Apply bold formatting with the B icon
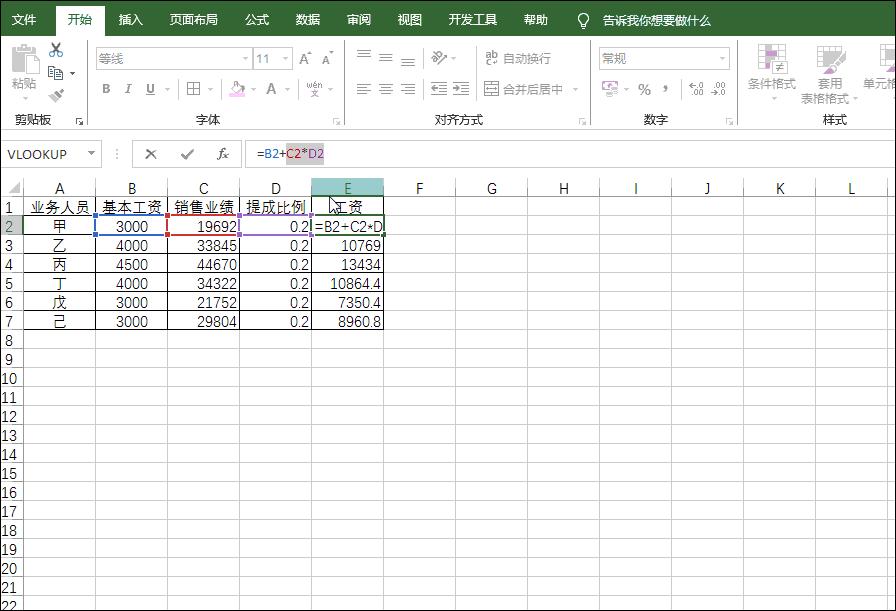896x611 pixels. [x=107, y=88]
